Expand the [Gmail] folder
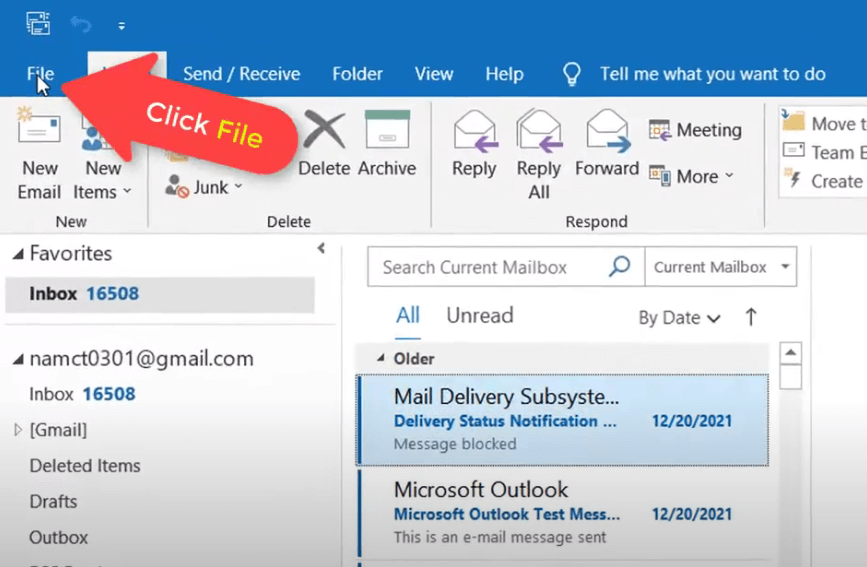The image size is (867, 567). [18, 430]
